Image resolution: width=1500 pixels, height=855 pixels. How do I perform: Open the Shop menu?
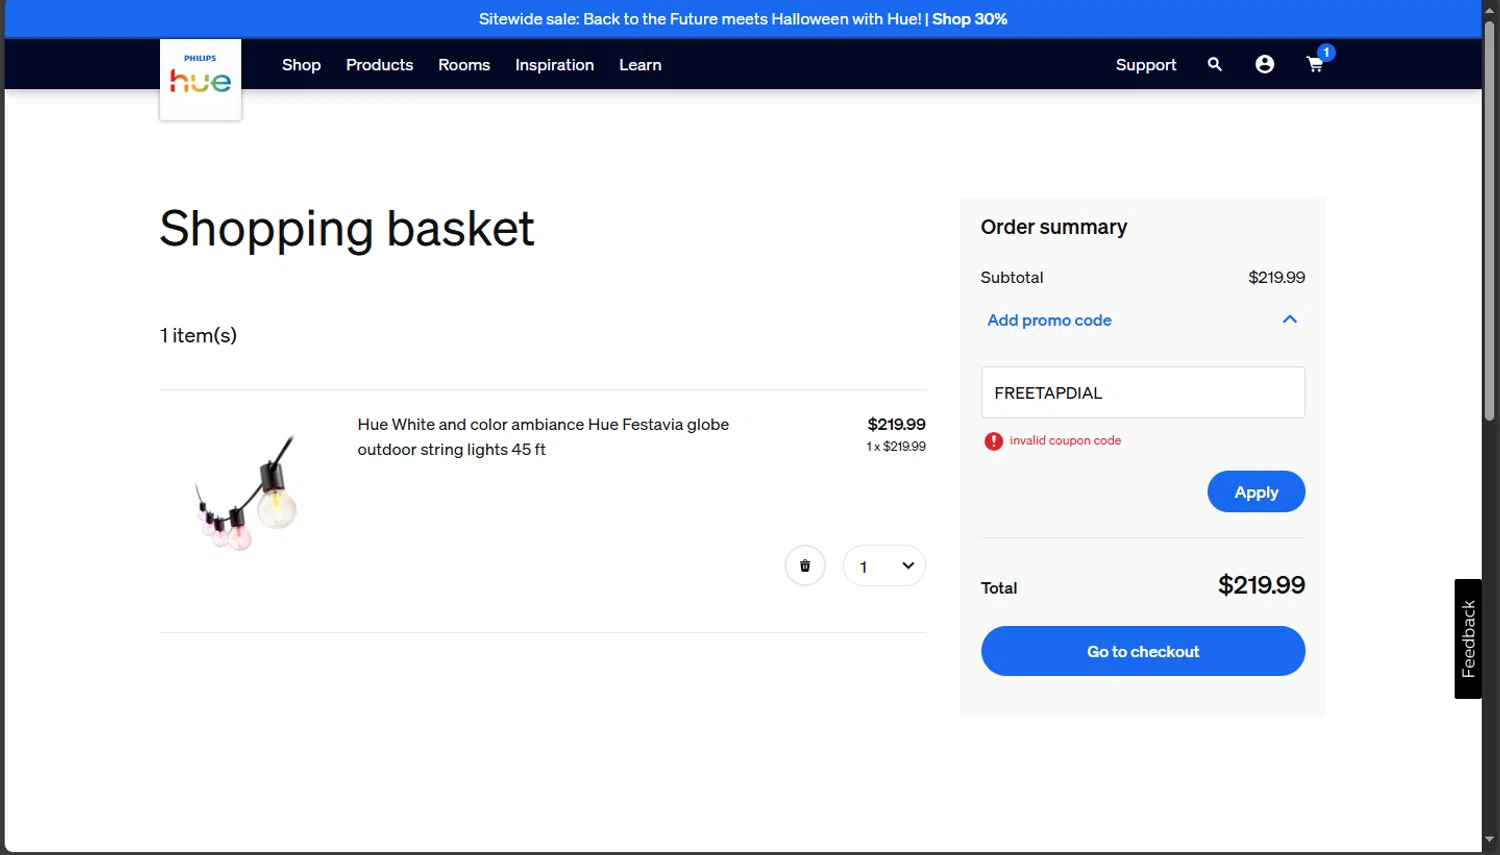[x=301, y=65]
